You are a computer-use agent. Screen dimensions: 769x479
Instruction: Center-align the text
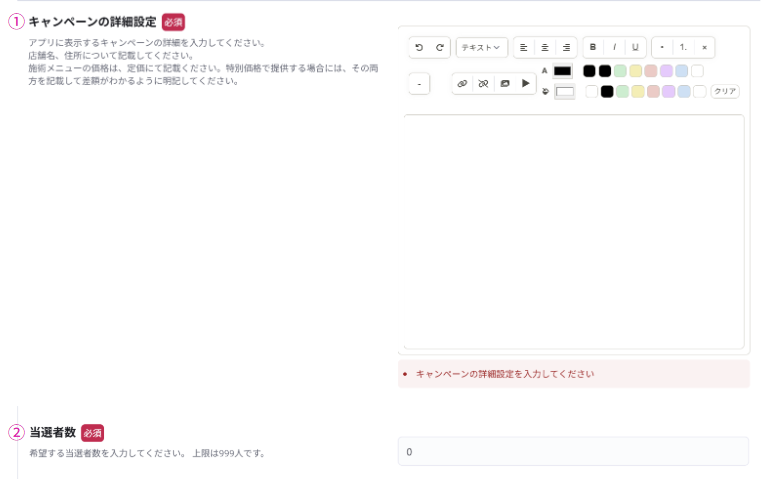545,47
